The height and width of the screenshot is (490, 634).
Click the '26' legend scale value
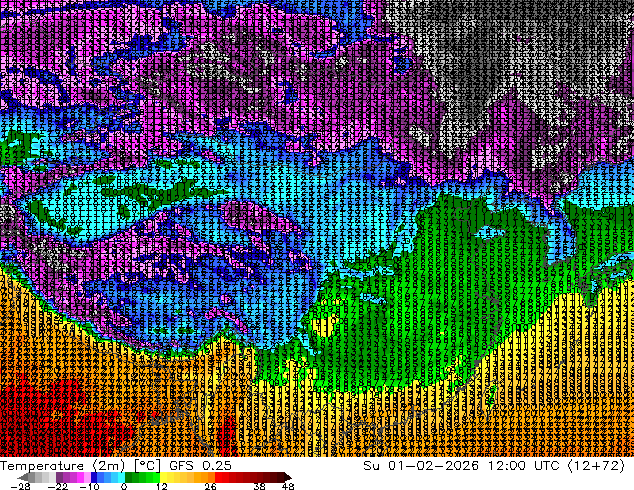point(210,486)
